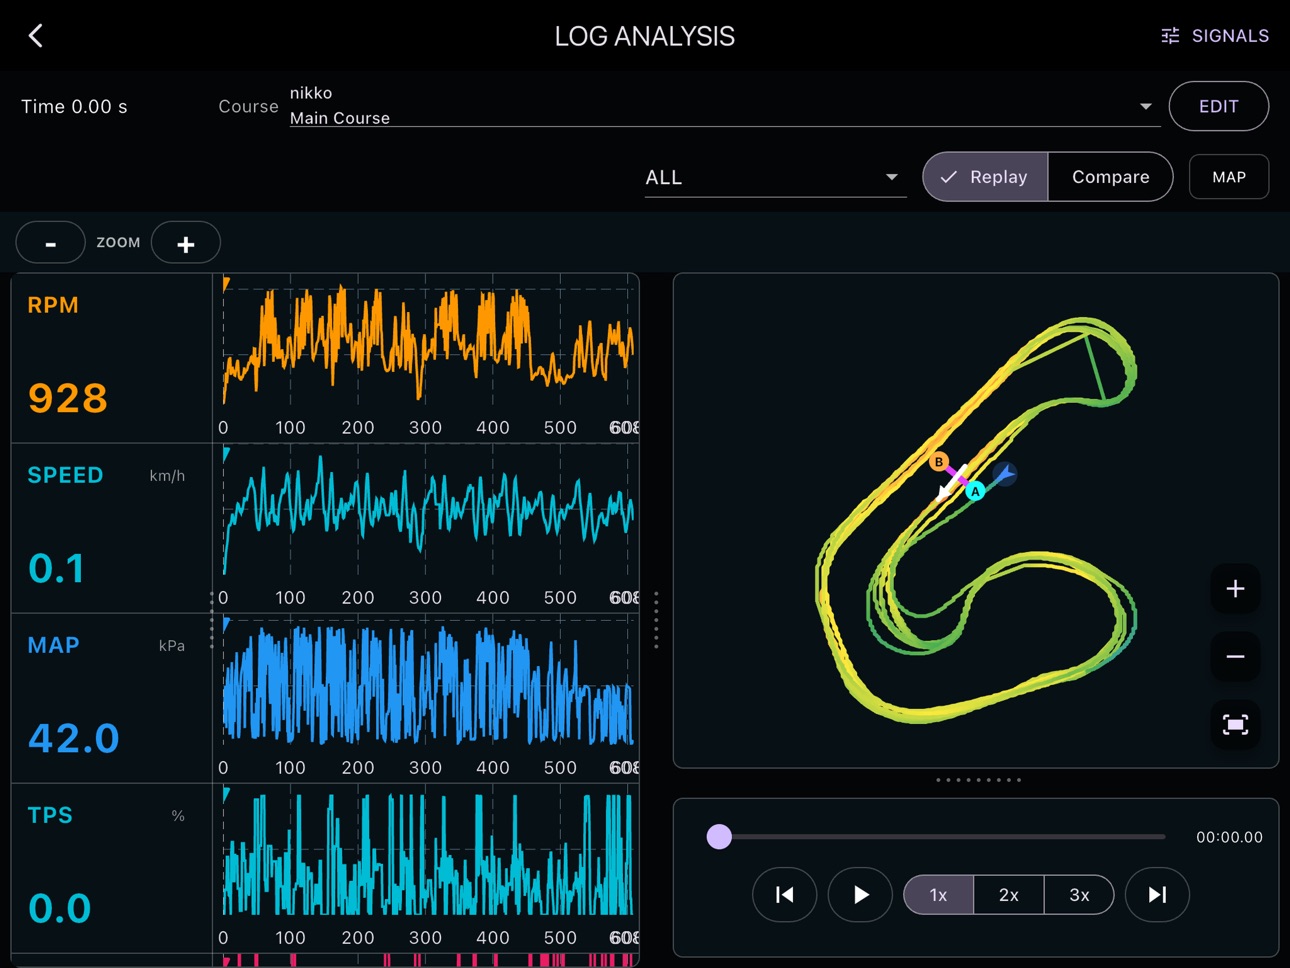This screenshot has height=968, width=1290.
Task: Select Replay mode
Action: pyautogui.click(x=985, y=177)
